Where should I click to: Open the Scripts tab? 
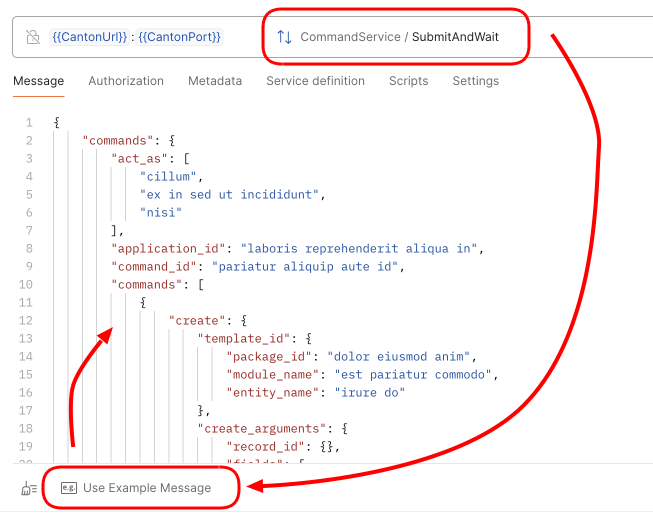408,81
